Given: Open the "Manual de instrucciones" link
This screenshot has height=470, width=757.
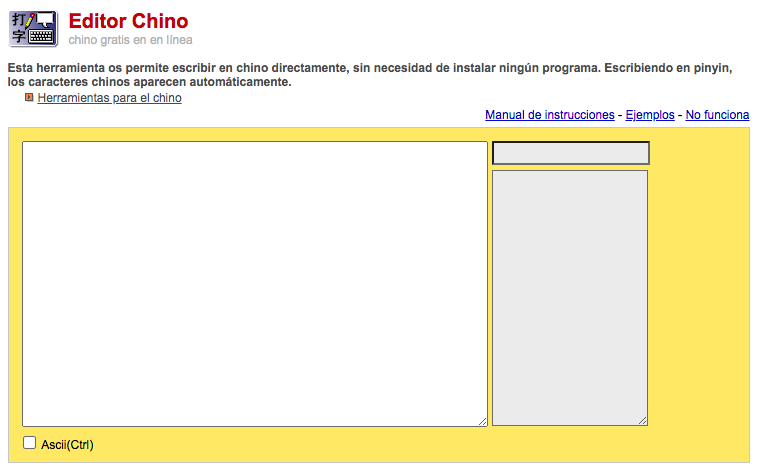Looking at the screenshot, I should [x=549, y=115].
